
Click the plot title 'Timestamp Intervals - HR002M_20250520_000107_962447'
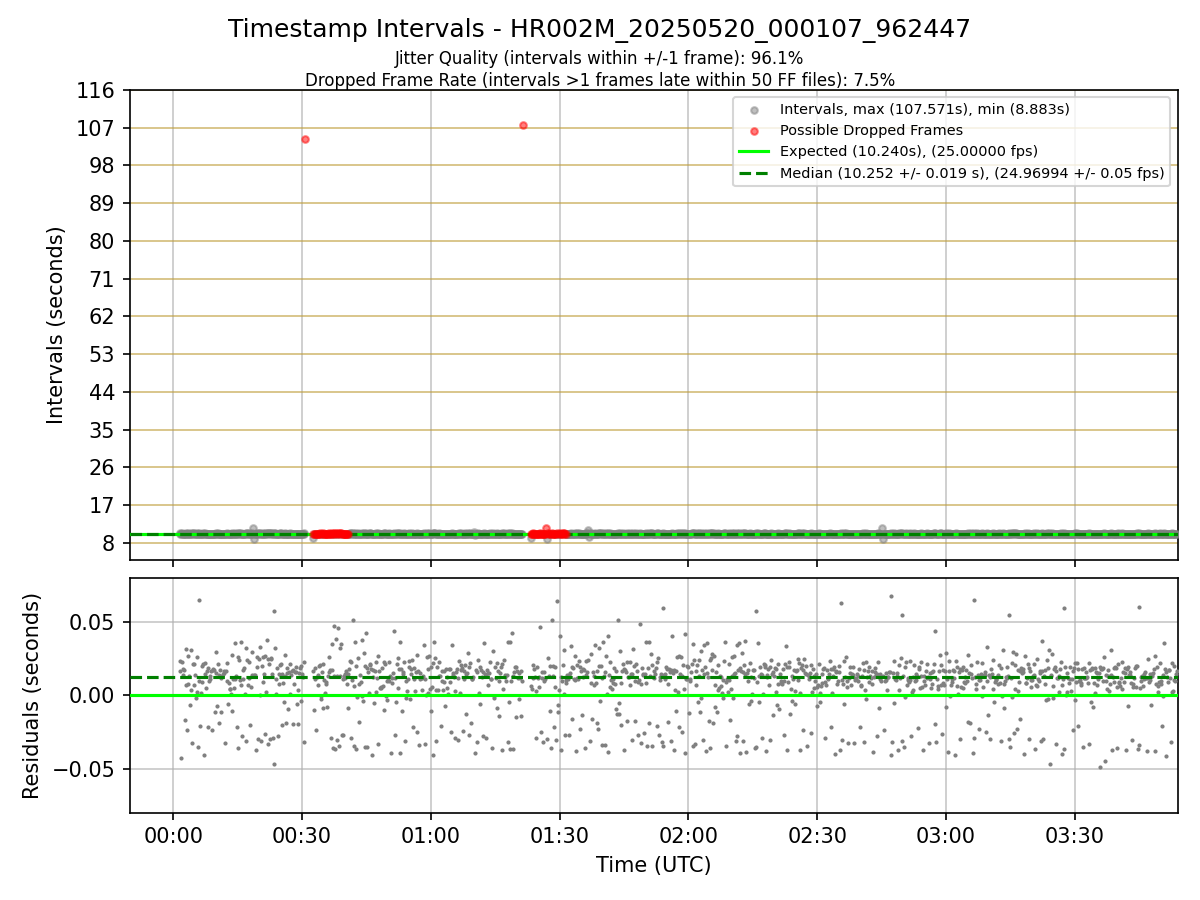[599, 29]
